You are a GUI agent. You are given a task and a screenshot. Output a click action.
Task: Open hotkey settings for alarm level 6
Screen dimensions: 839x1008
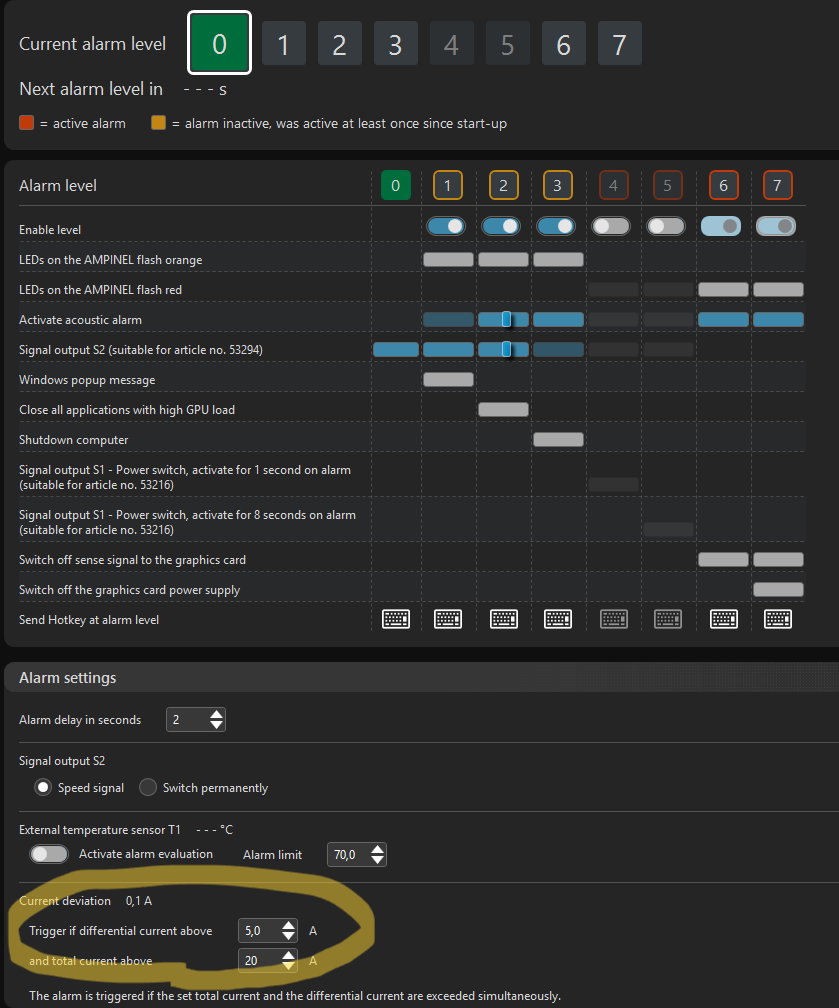(x=723, y=619)
